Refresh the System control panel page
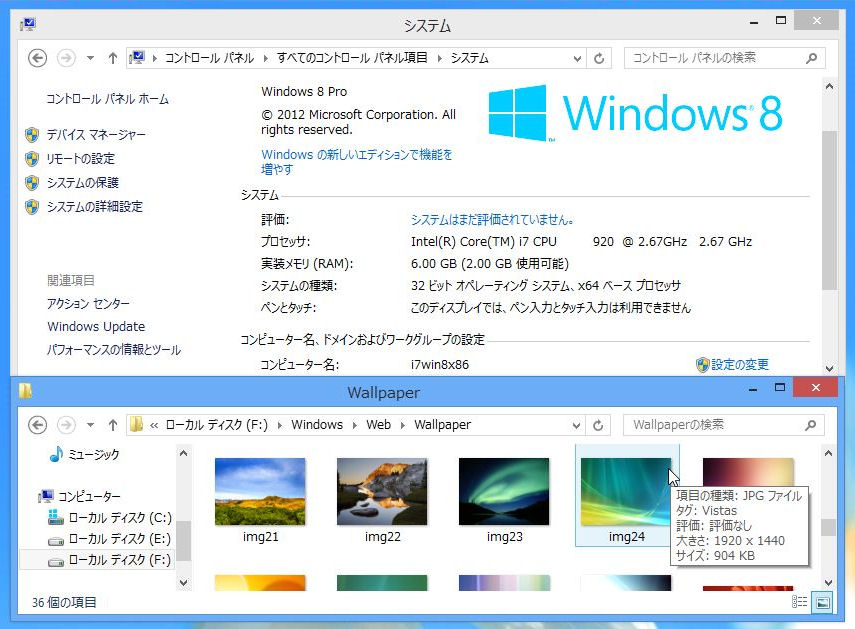 pyautogui.click(x=599, y=58)
